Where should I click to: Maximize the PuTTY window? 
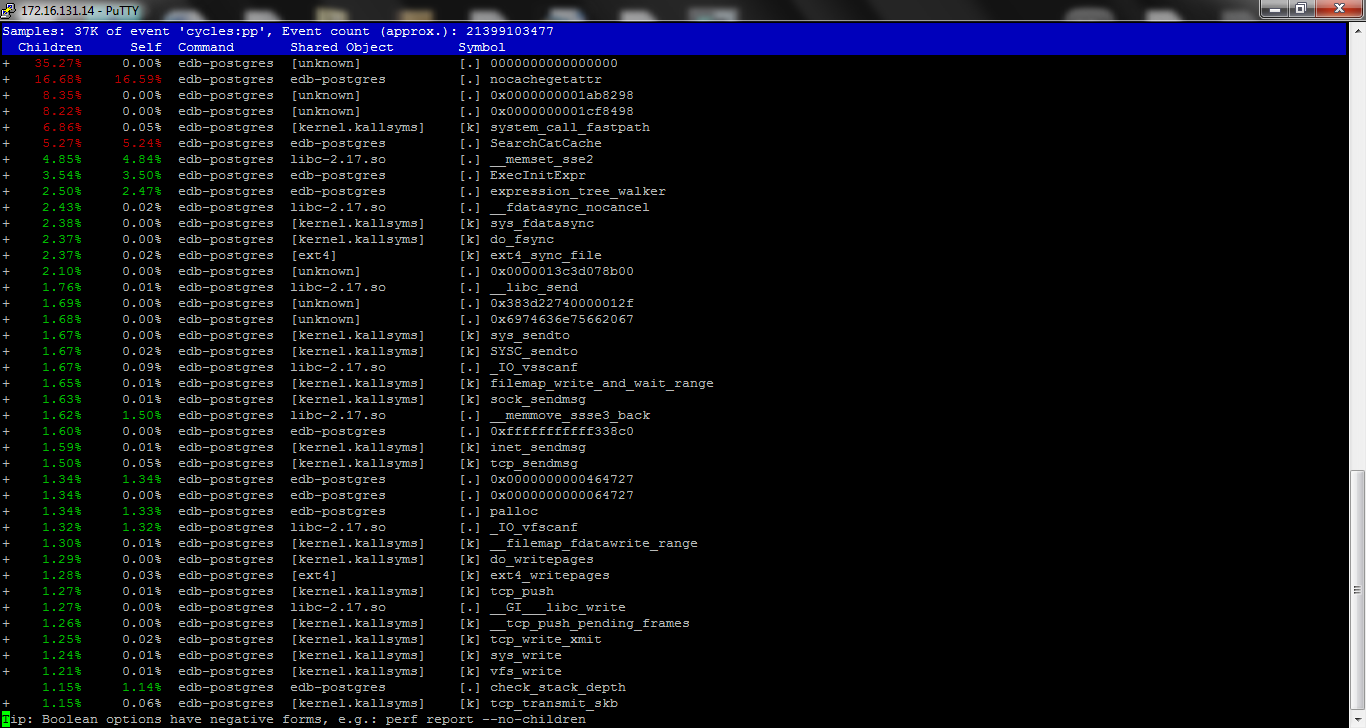coord(1301,8)
